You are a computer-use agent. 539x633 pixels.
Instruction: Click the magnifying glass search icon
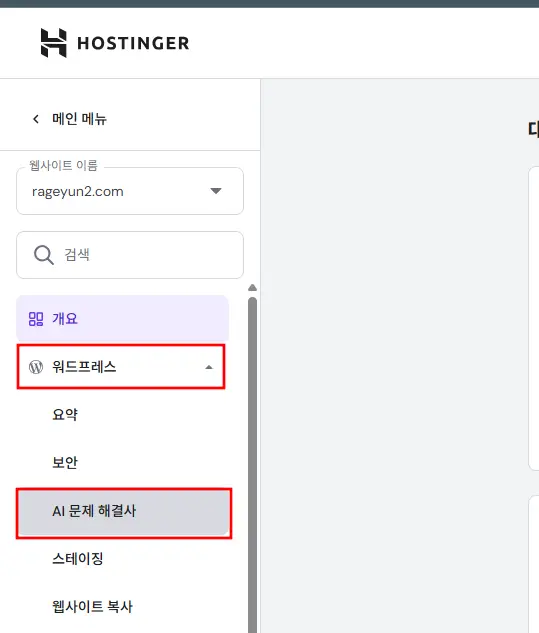point(44,255)
